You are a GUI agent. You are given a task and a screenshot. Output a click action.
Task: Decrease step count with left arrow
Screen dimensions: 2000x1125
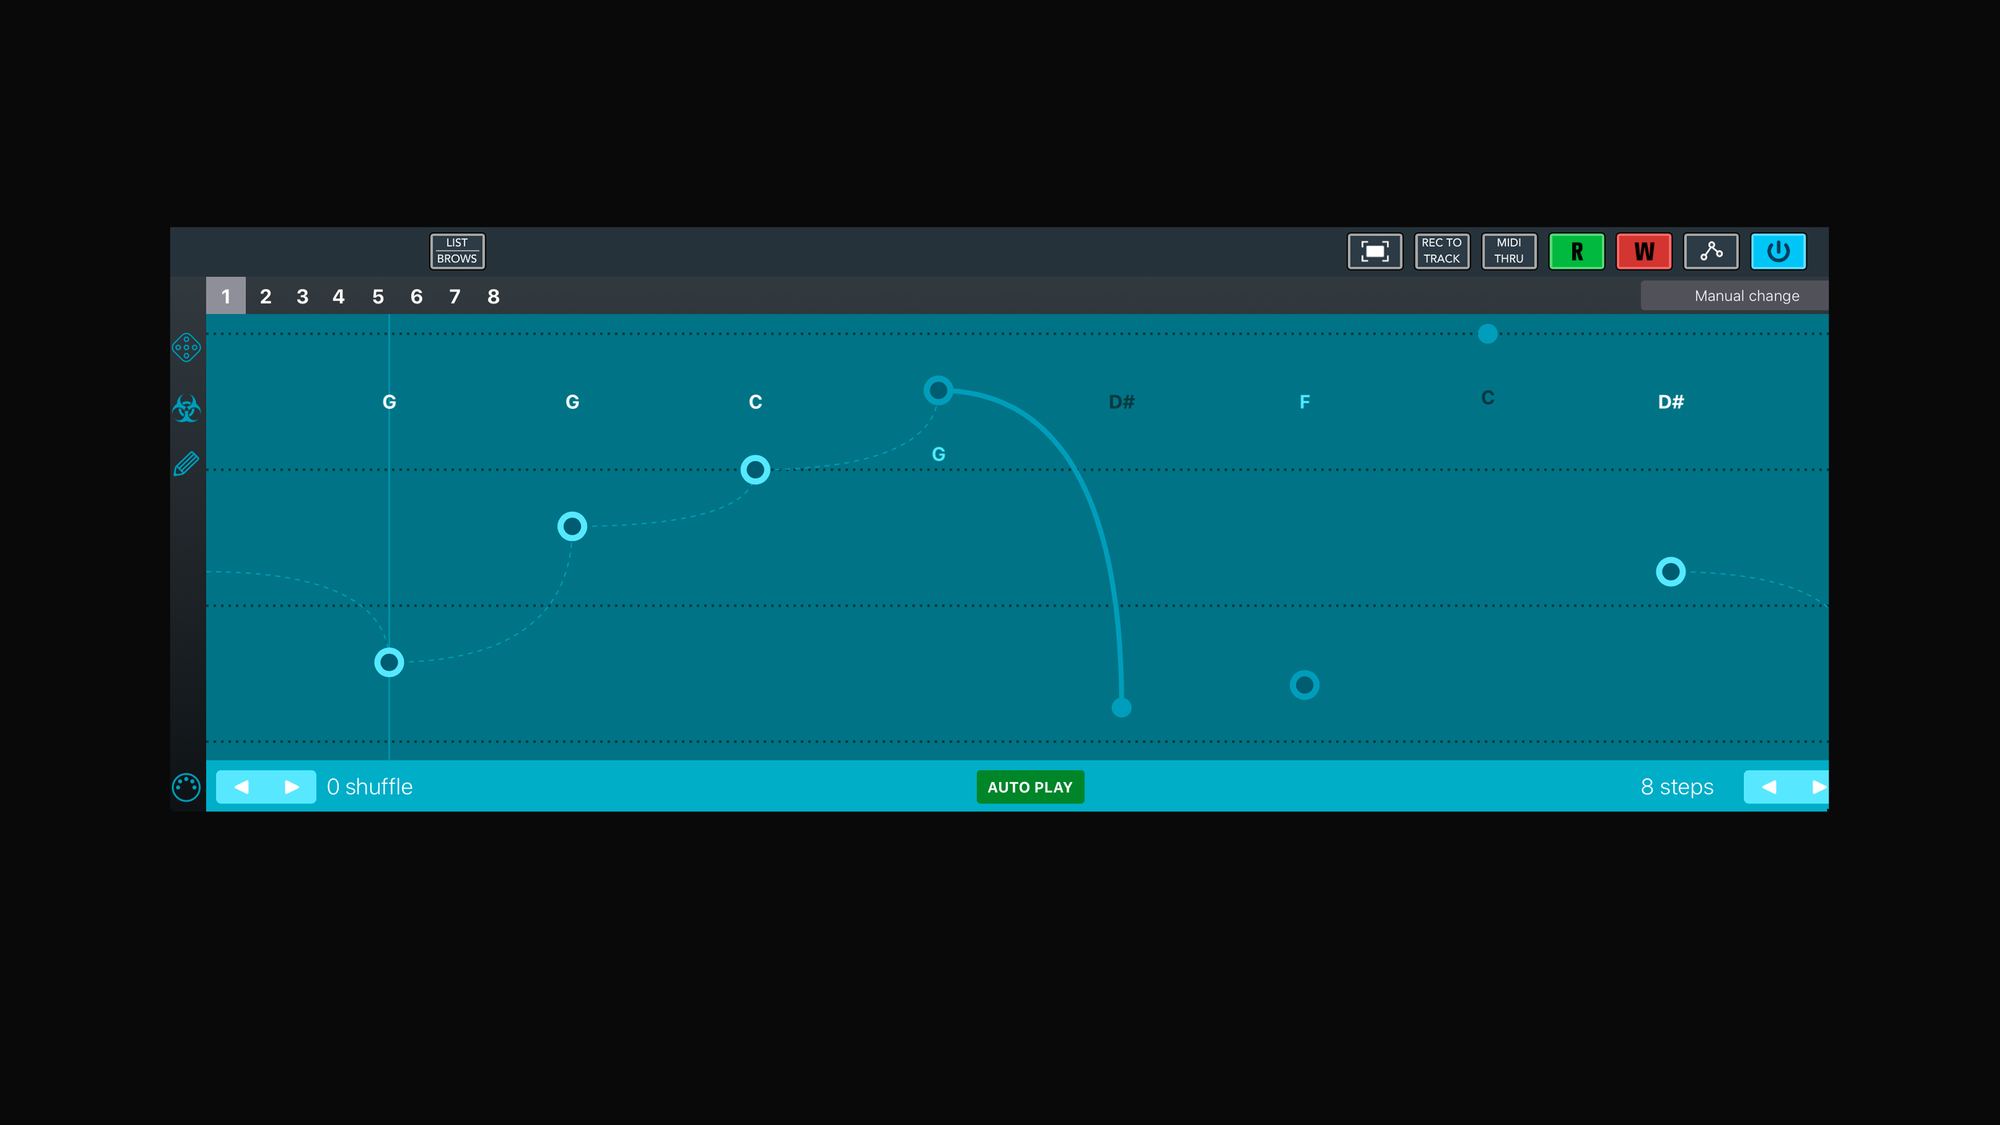pos(1768,787)
